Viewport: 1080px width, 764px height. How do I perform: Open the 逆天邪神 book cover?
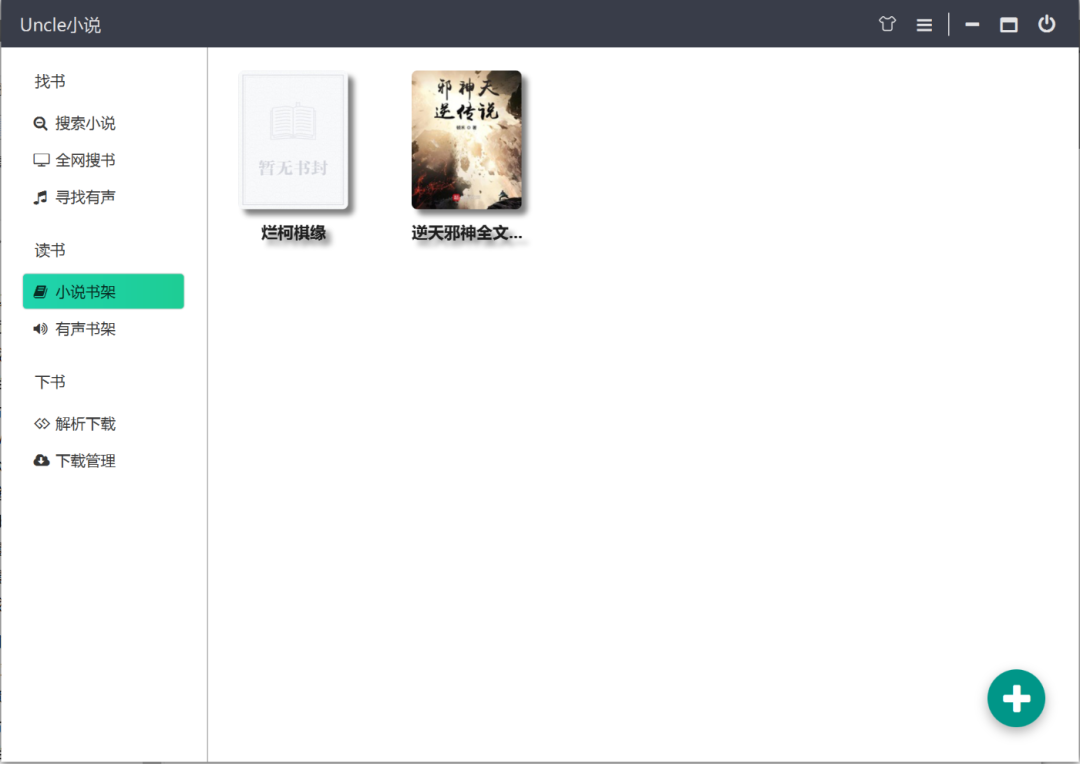[x=466, y=140]
